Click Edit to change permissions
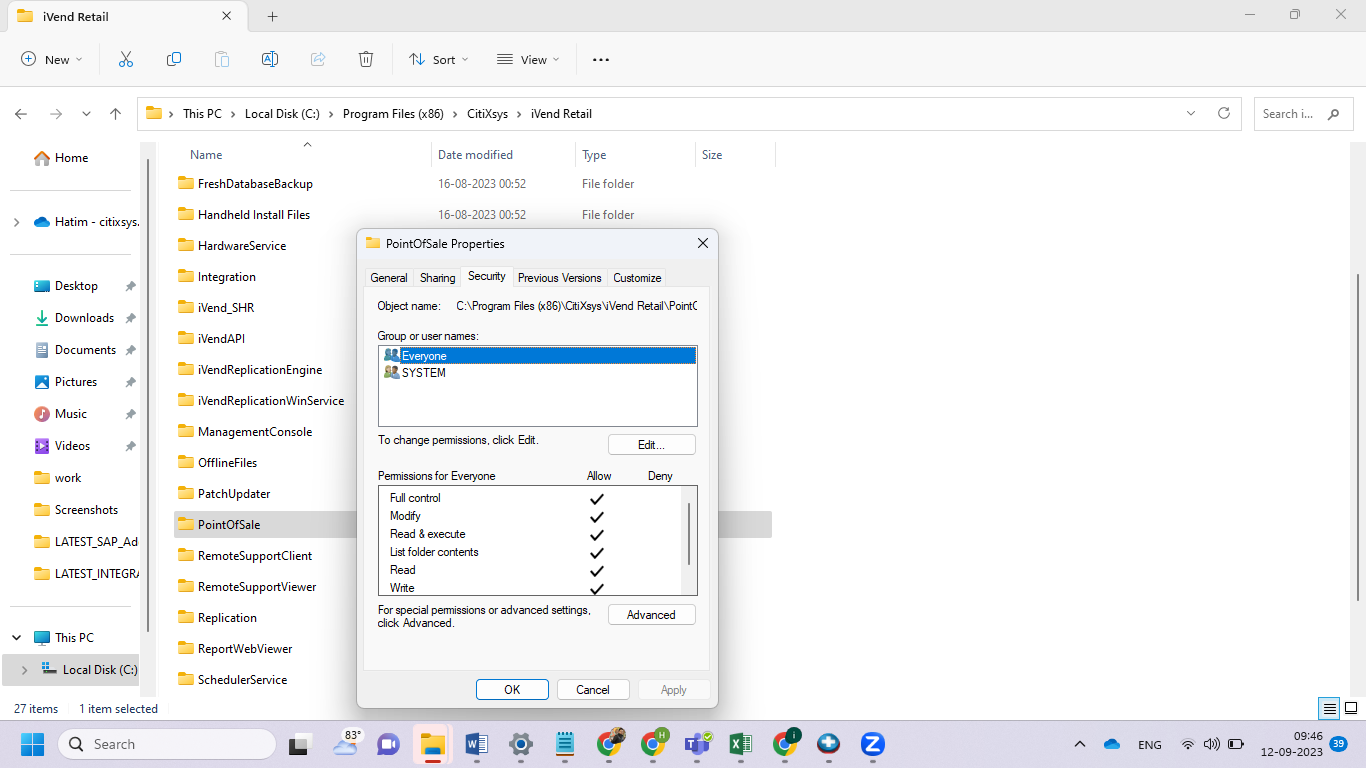This screenshot has height=768, width=1366. (652, 445)
